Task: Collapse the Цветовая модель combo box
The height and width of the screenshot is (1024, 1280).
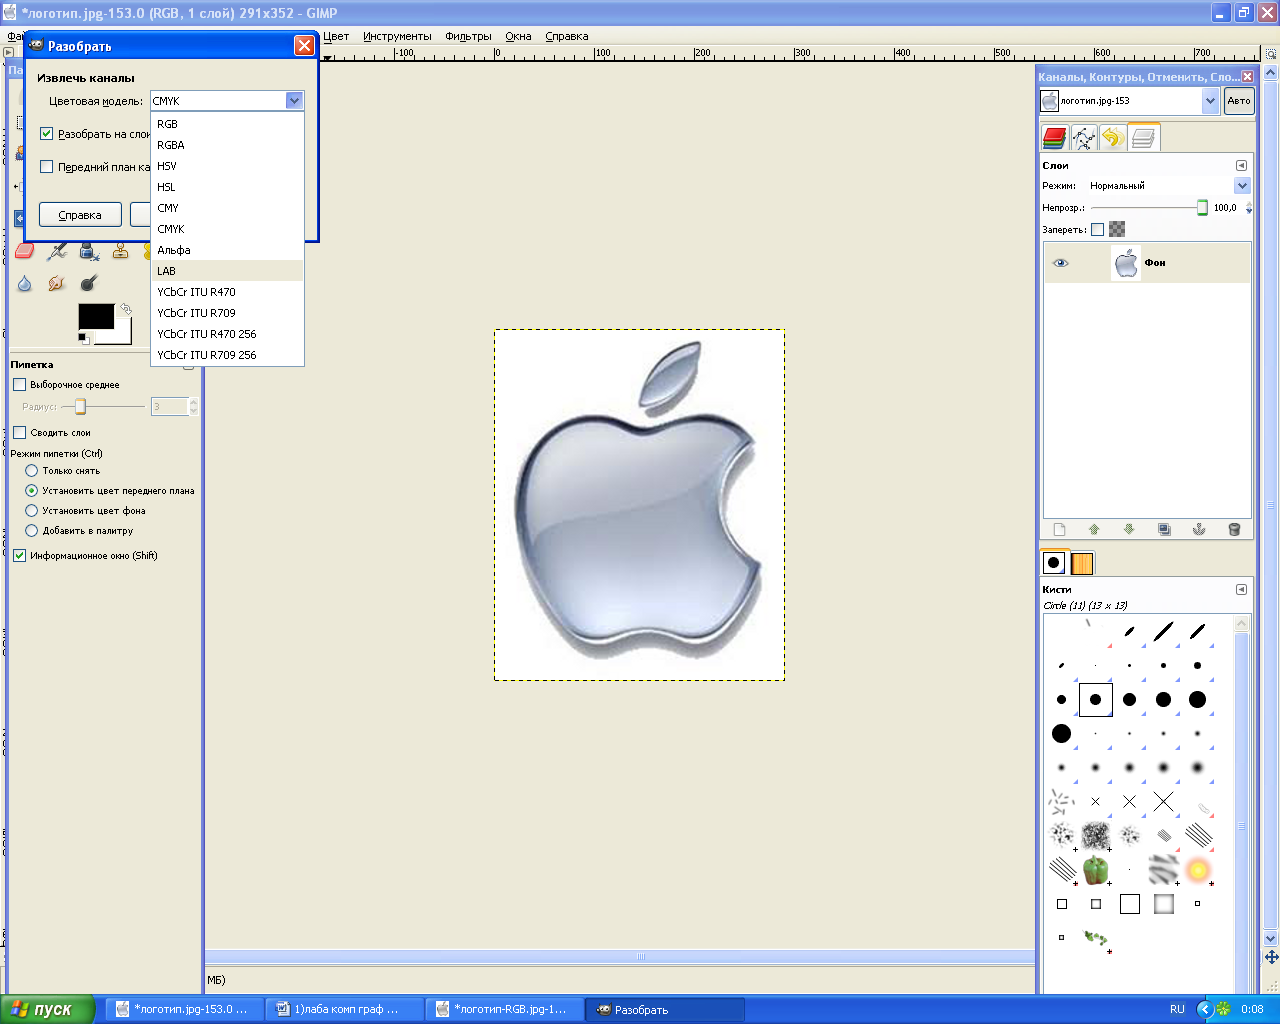Action: pyautogui.click(x=294, y=101)
